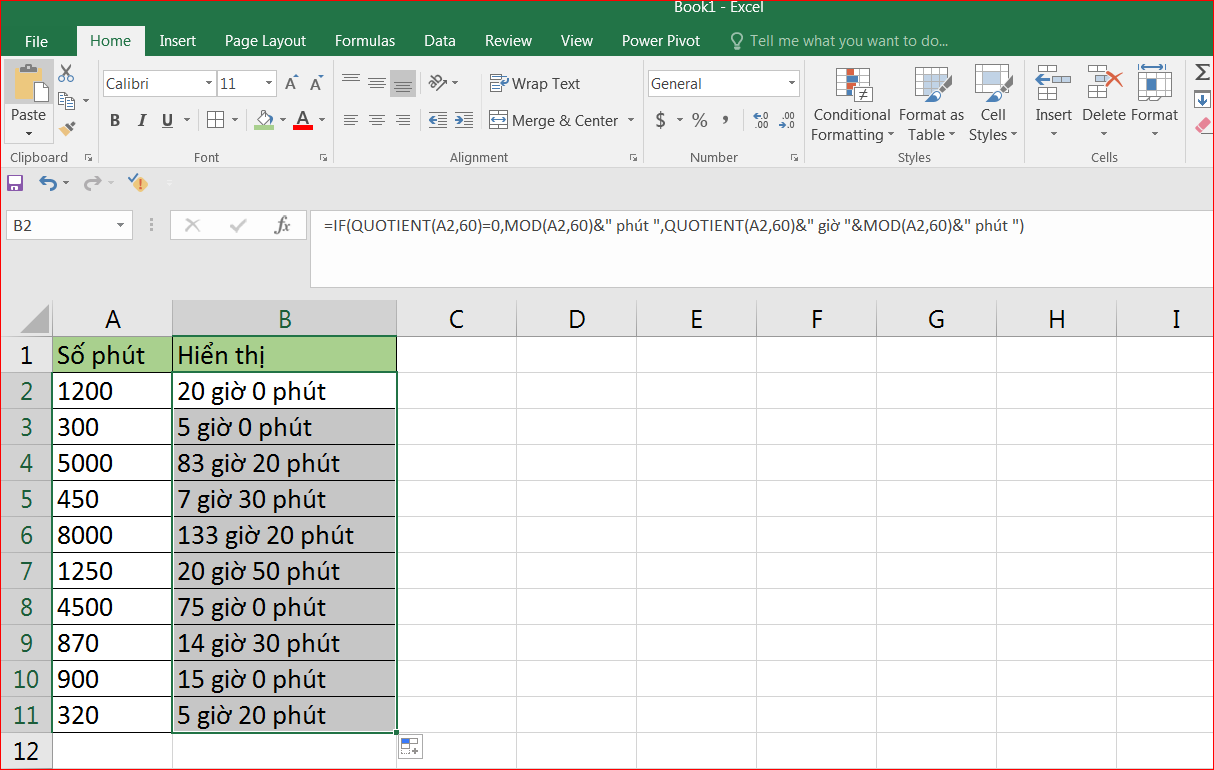This screenshot has width=1214, height=770.
Task: Expand the Paste options arrow
Action: point(29,133)
